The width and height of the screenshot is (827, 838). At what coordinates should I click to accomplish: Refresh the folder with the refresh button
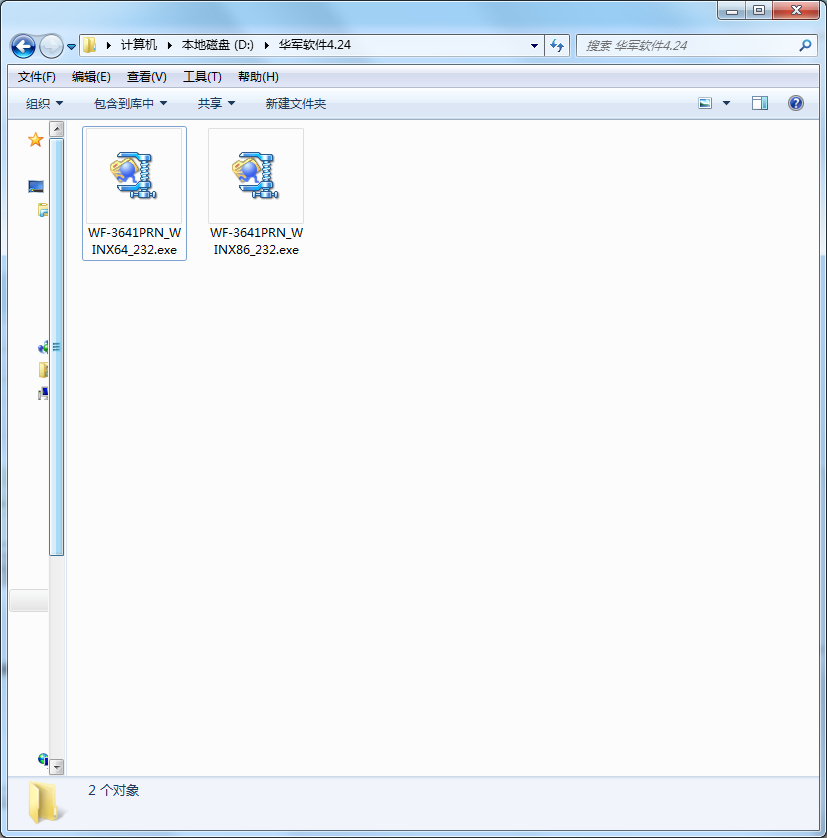(557, 45)
